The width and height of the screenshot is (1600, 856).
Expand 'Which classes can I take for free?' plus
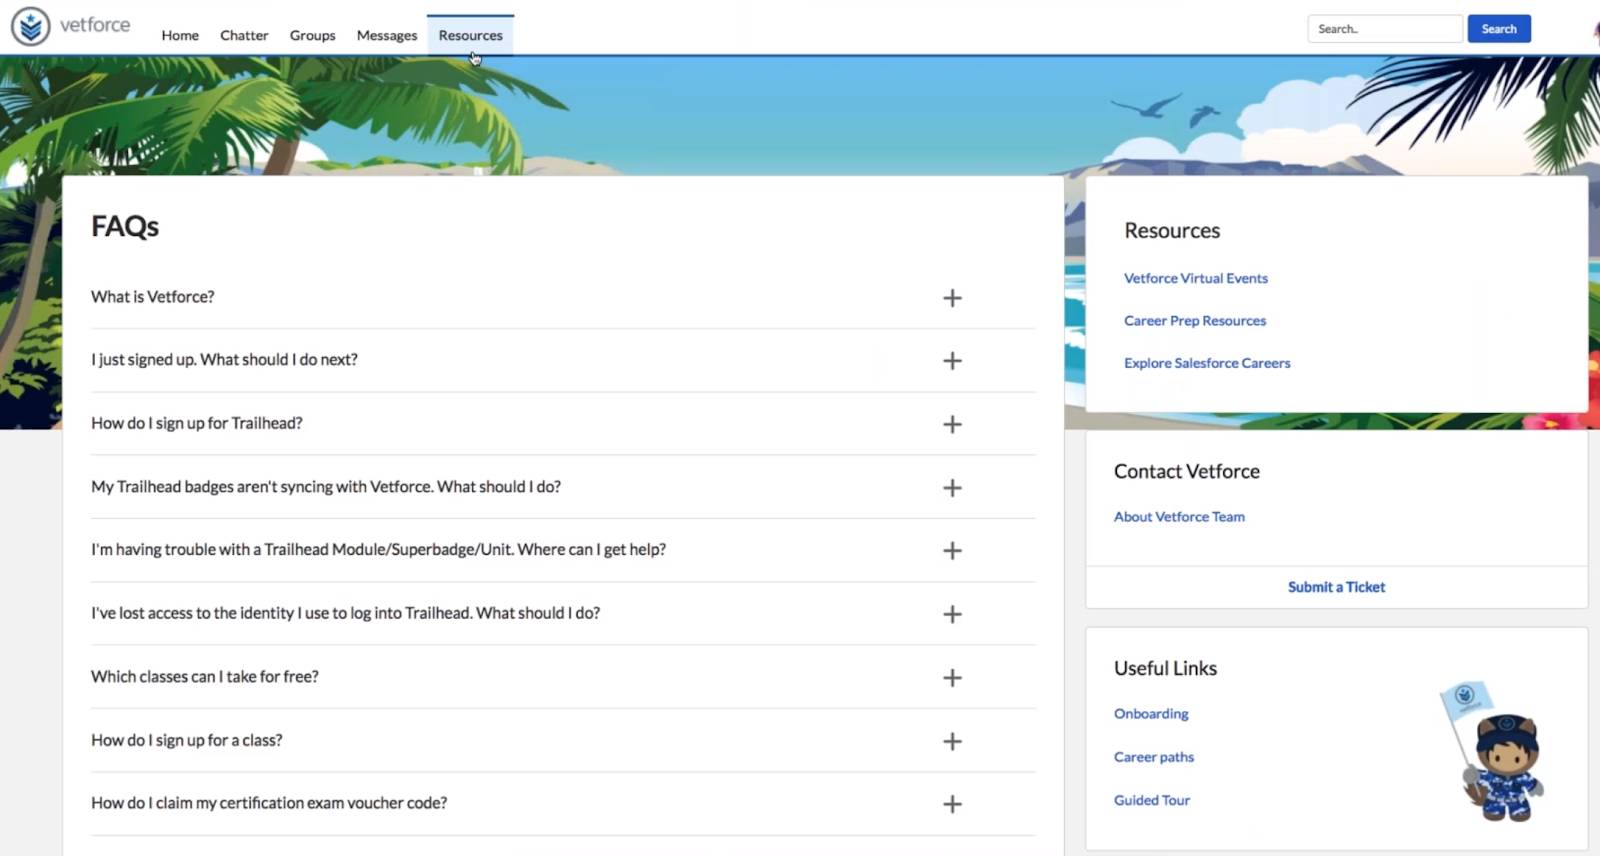point(952,678)
